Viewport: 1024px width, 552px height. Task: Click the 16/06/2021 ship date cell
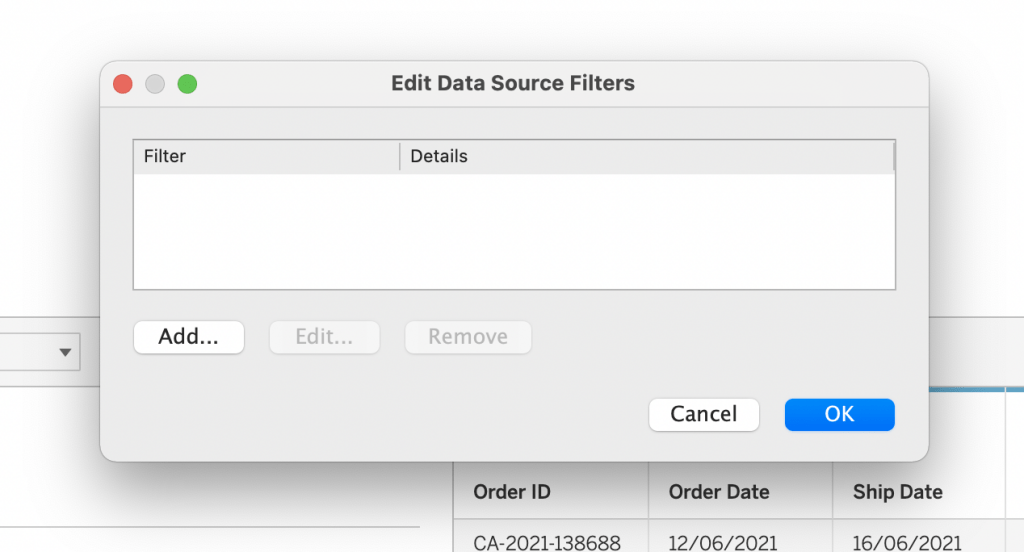[x=907, y=542]
